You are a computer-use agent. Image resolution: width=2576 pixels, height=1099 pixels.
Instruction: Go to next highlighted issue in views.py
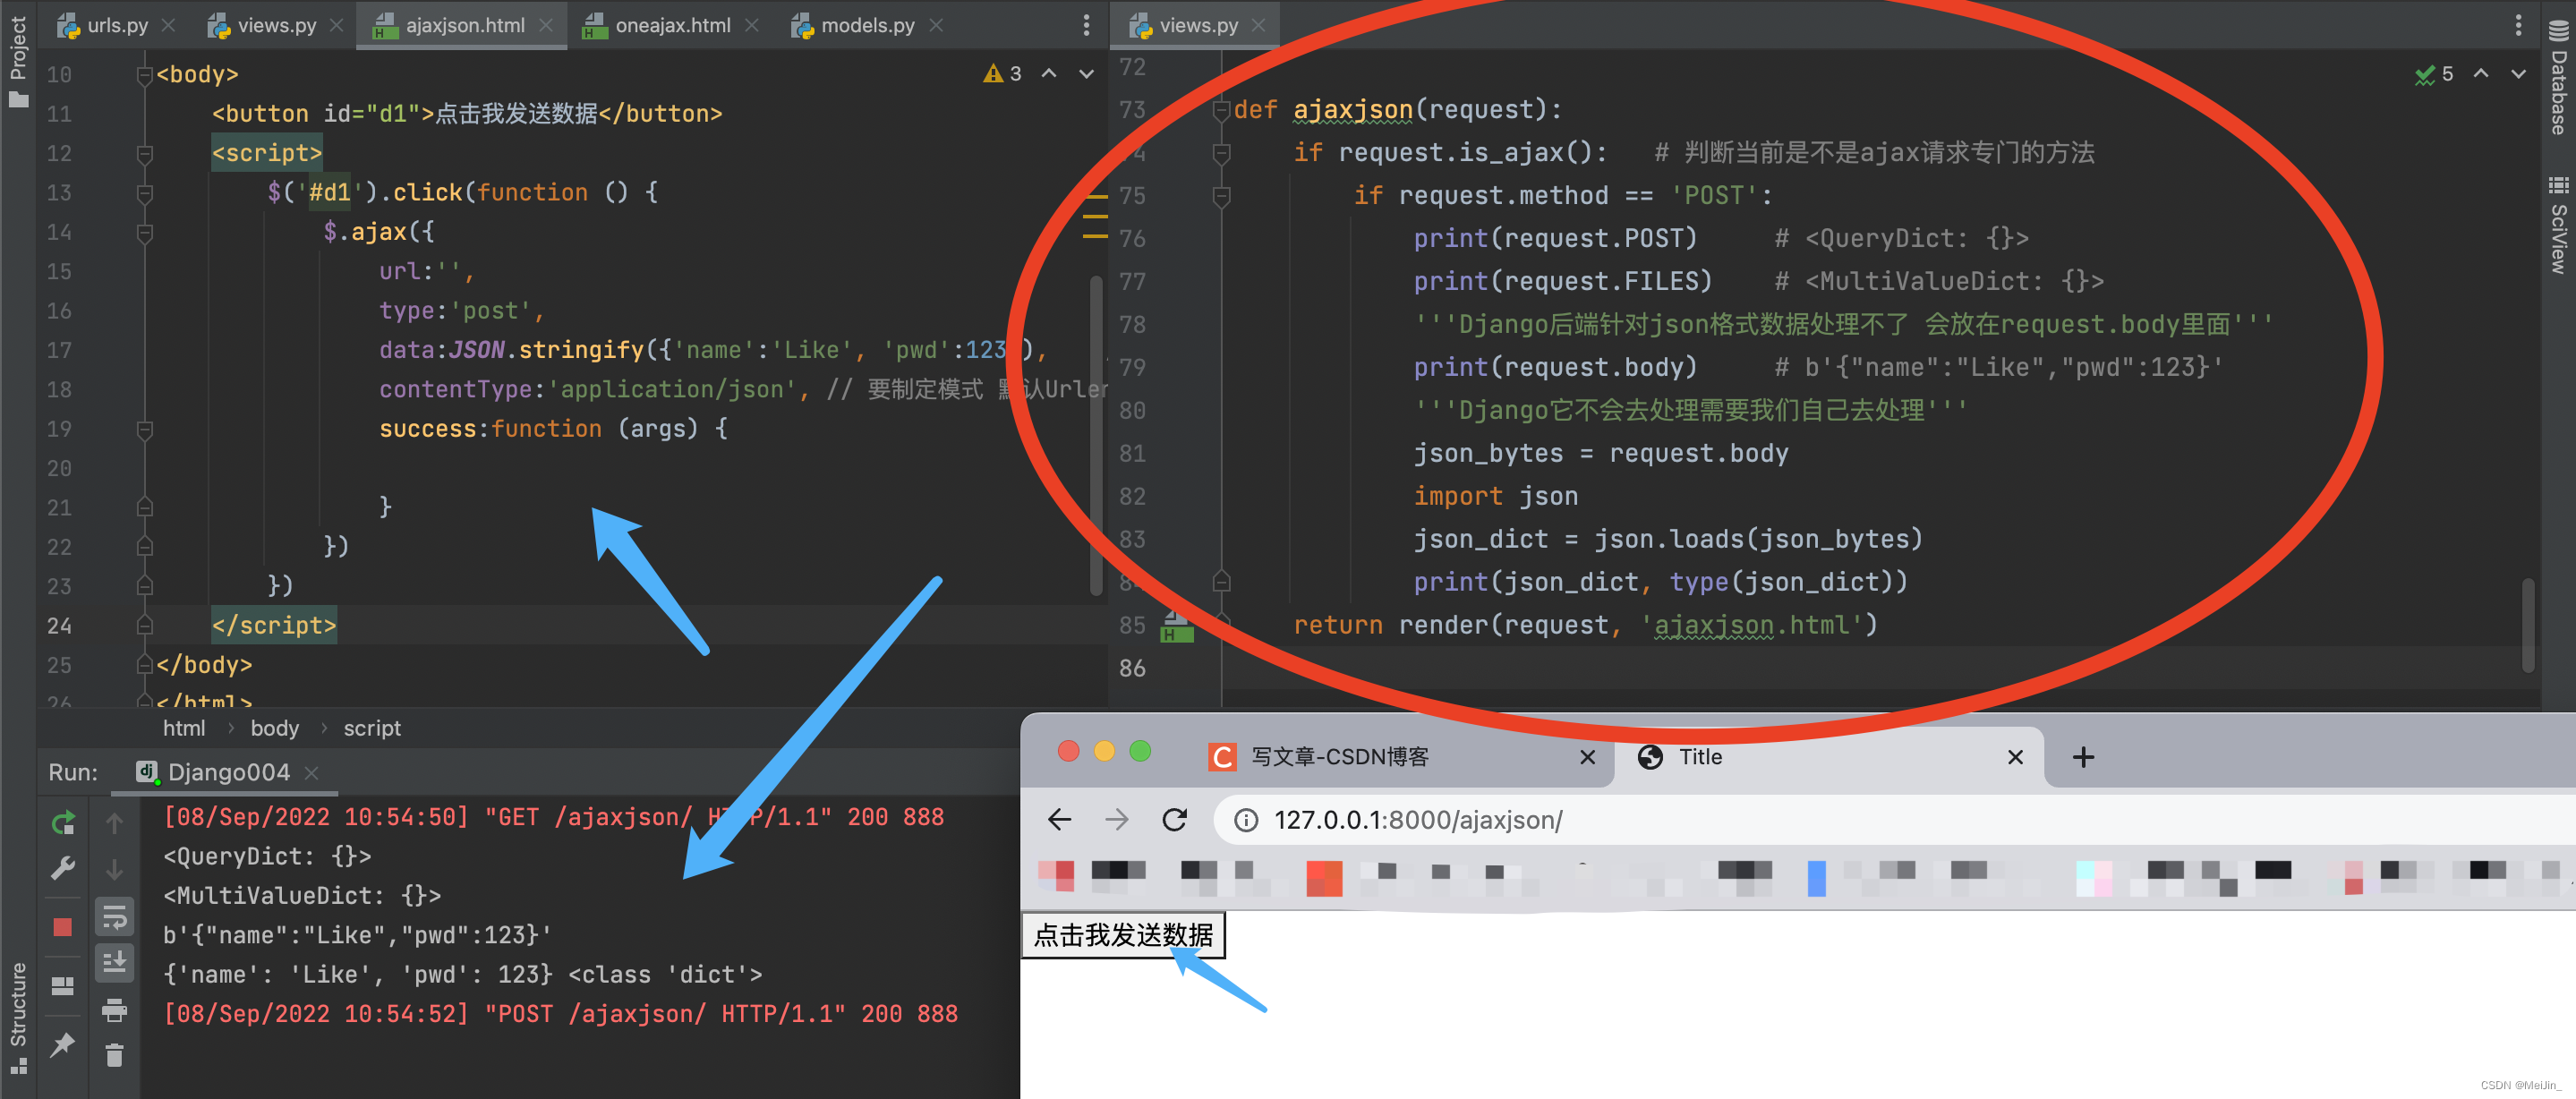[x=2518, y=73]
